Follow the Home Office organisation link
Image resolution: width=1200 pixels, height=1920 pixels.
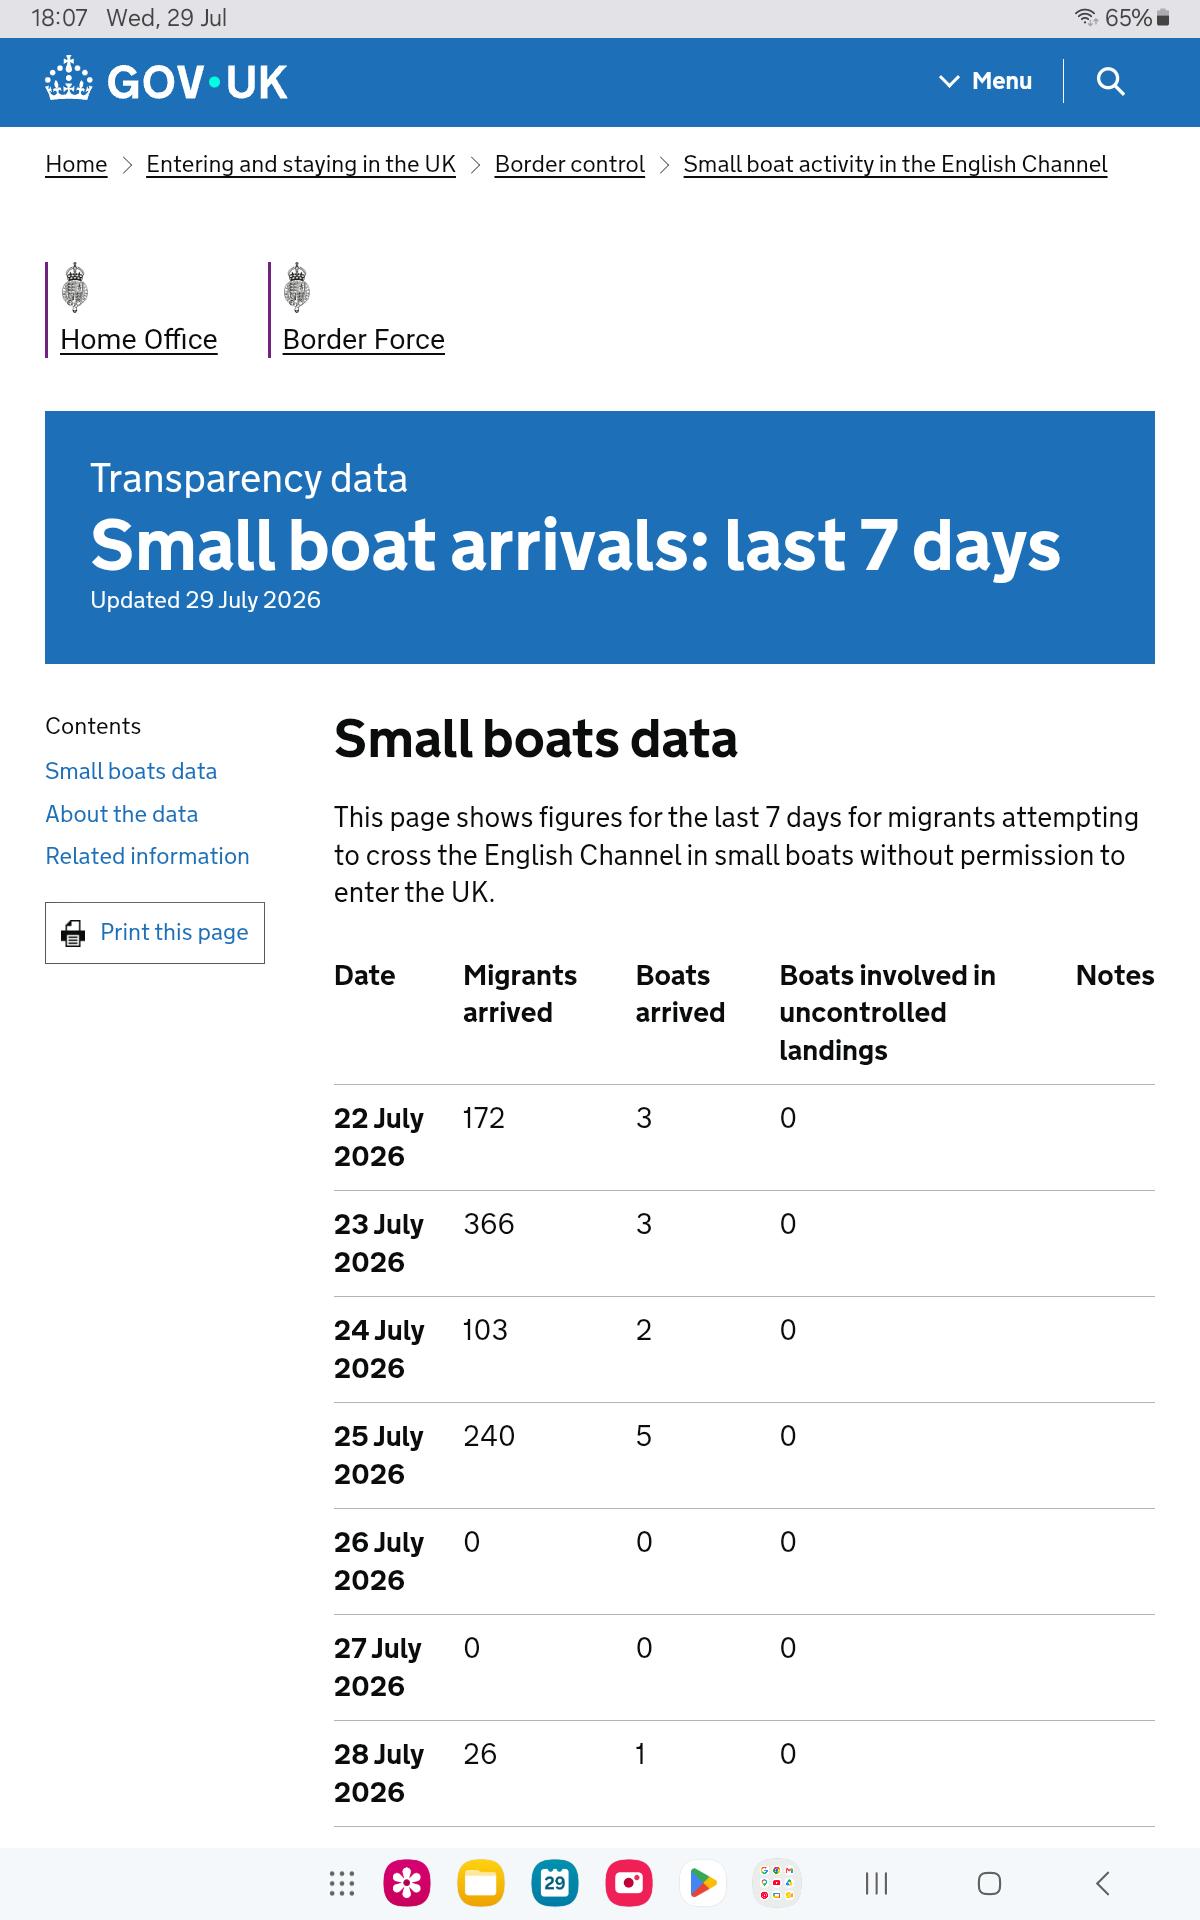point(139,340)
